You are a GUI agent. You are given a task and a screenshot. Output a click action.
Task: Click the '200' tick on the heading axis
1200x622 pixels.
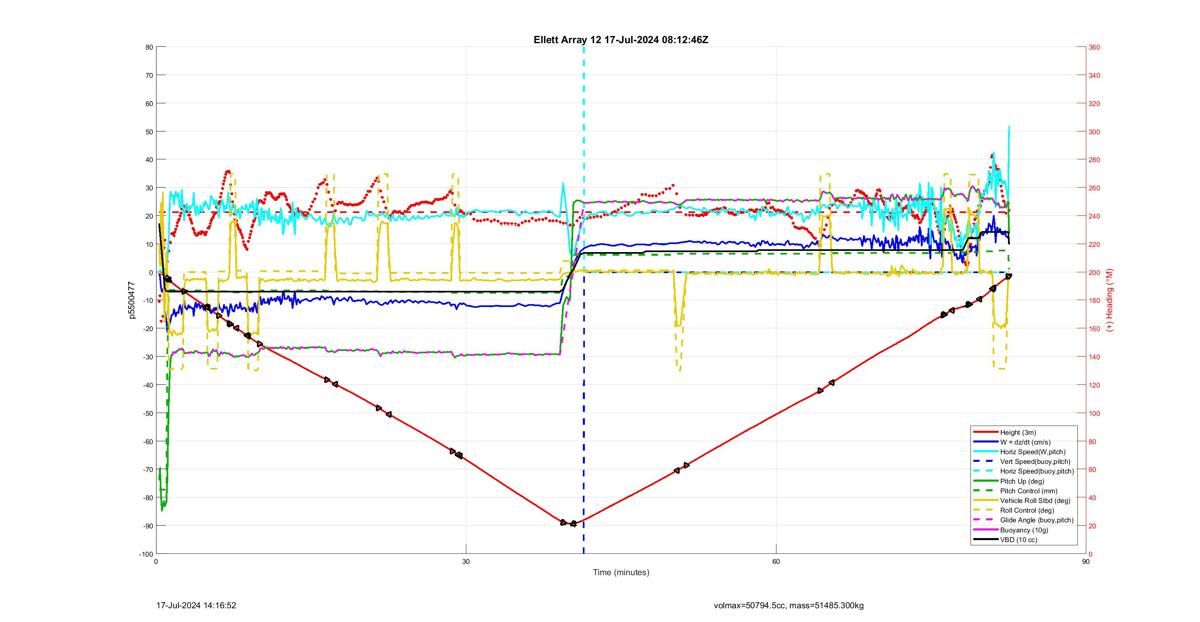pos(1095,272)
